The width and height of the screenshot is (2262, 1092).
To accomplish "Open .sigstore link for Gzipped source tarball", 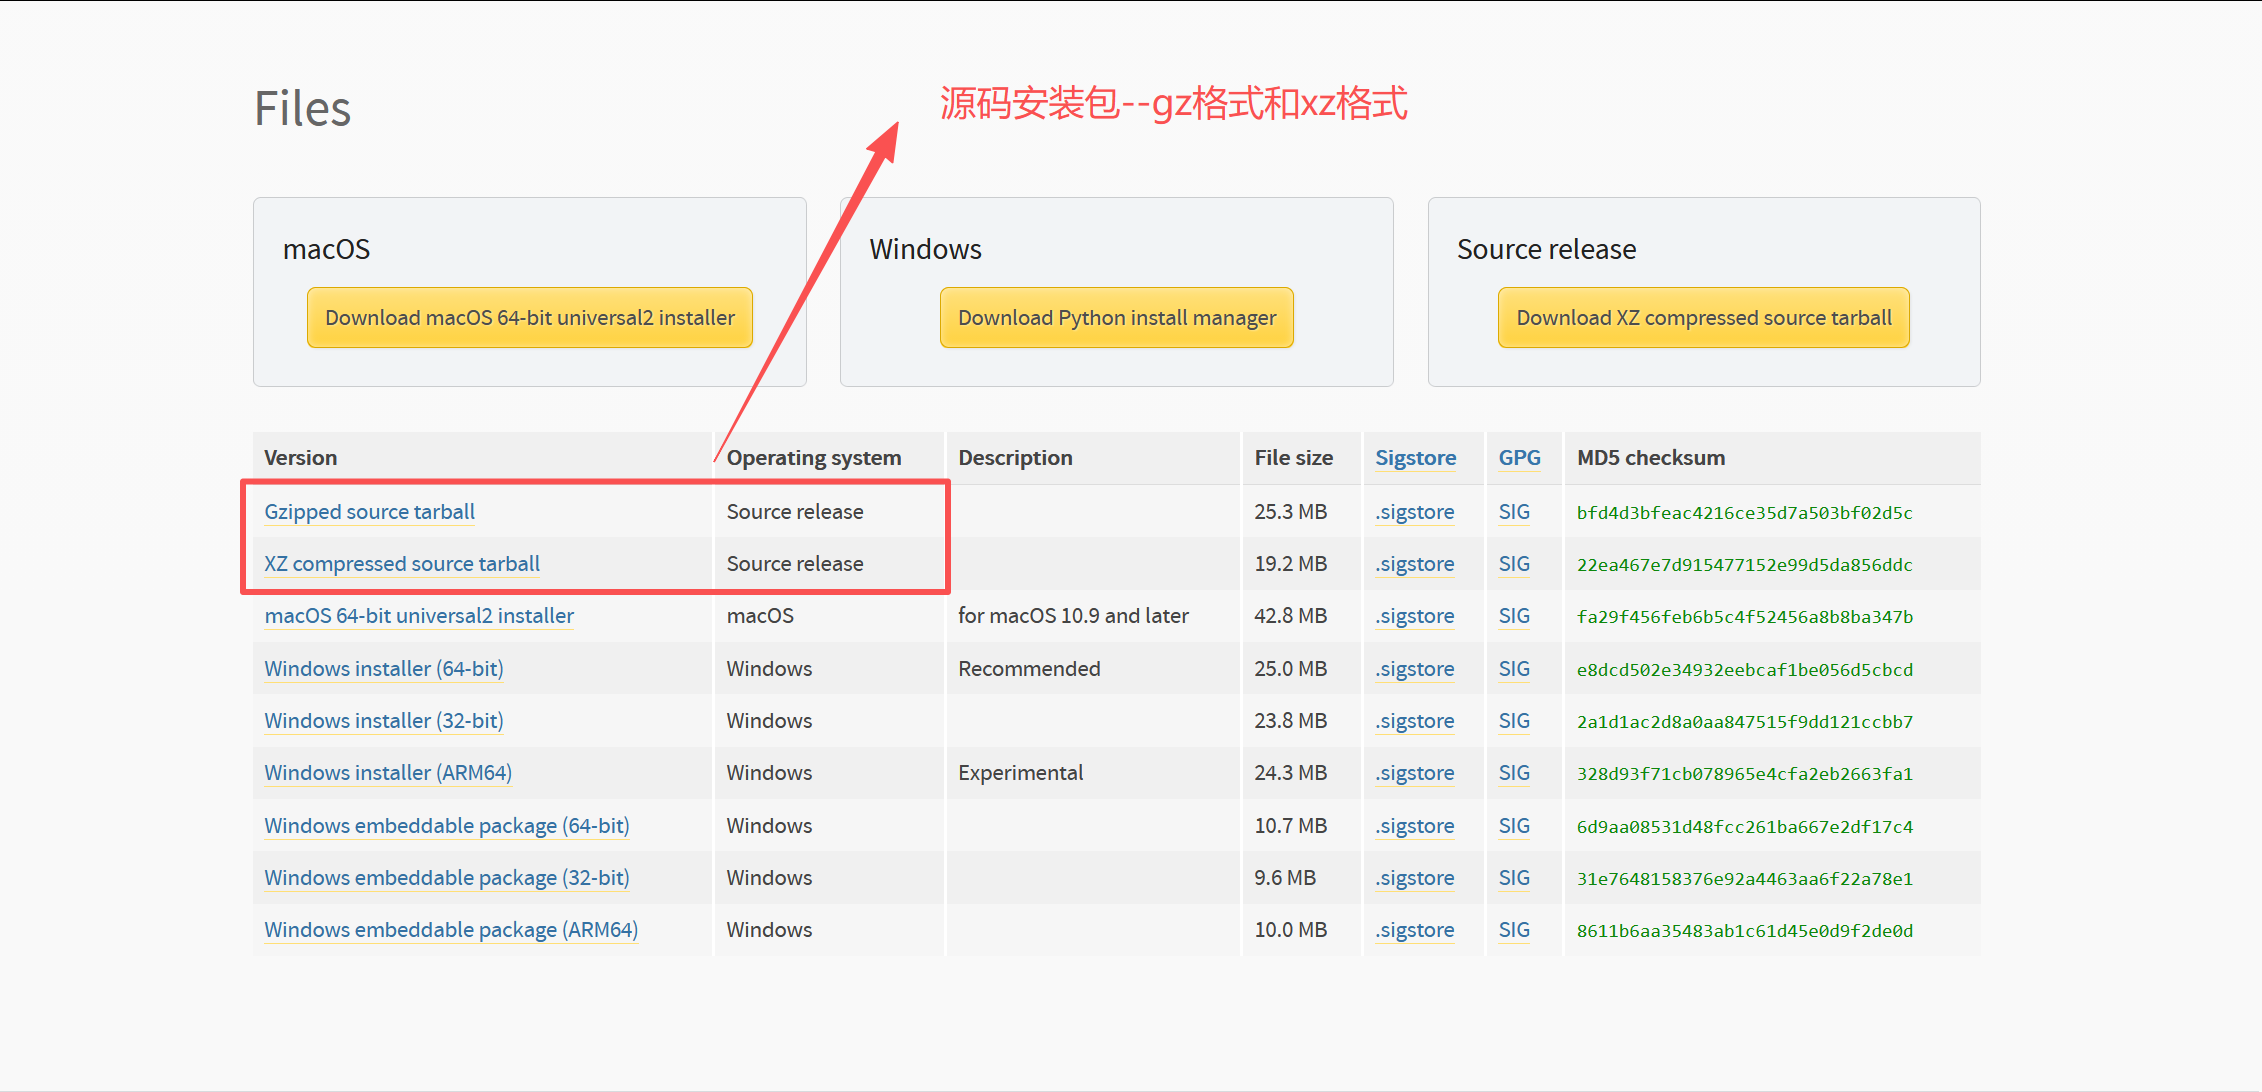I will pos(1415,512).
